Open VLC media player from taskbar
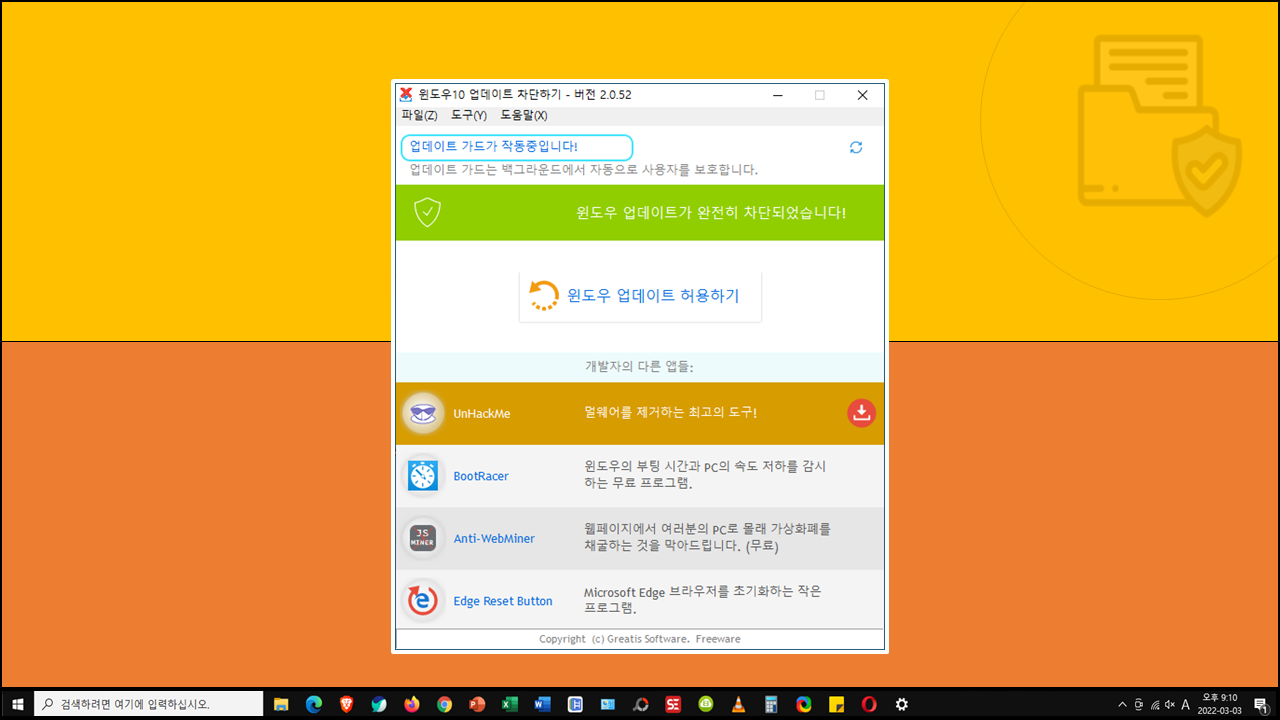This screenshot has width=1280, height=720. [x=739, y=704]
